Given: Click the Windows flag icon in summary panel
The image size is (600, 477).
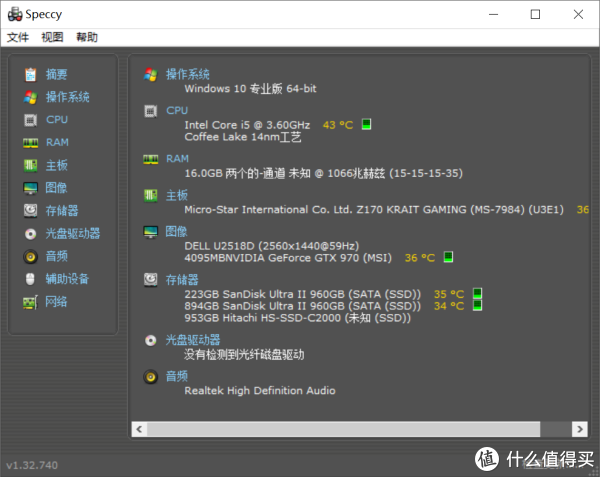Looking at the screenshot, I should click(x=150, y=75).
